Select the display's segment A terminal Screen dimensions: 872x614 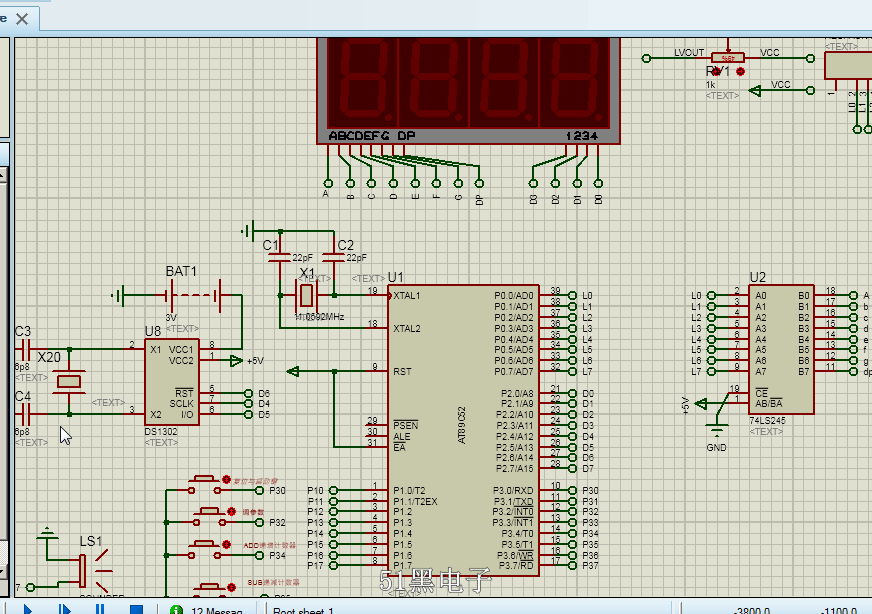[x=328, y=184]
